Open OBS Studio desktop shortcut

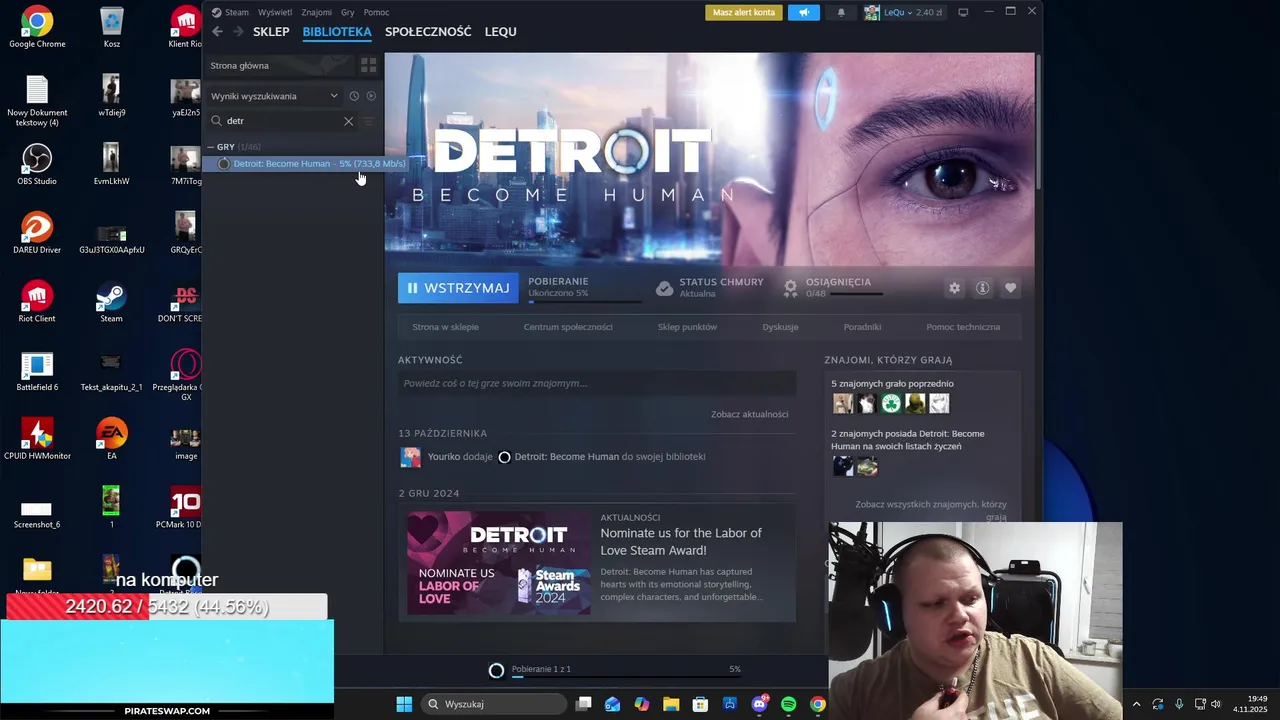(37, 164)
